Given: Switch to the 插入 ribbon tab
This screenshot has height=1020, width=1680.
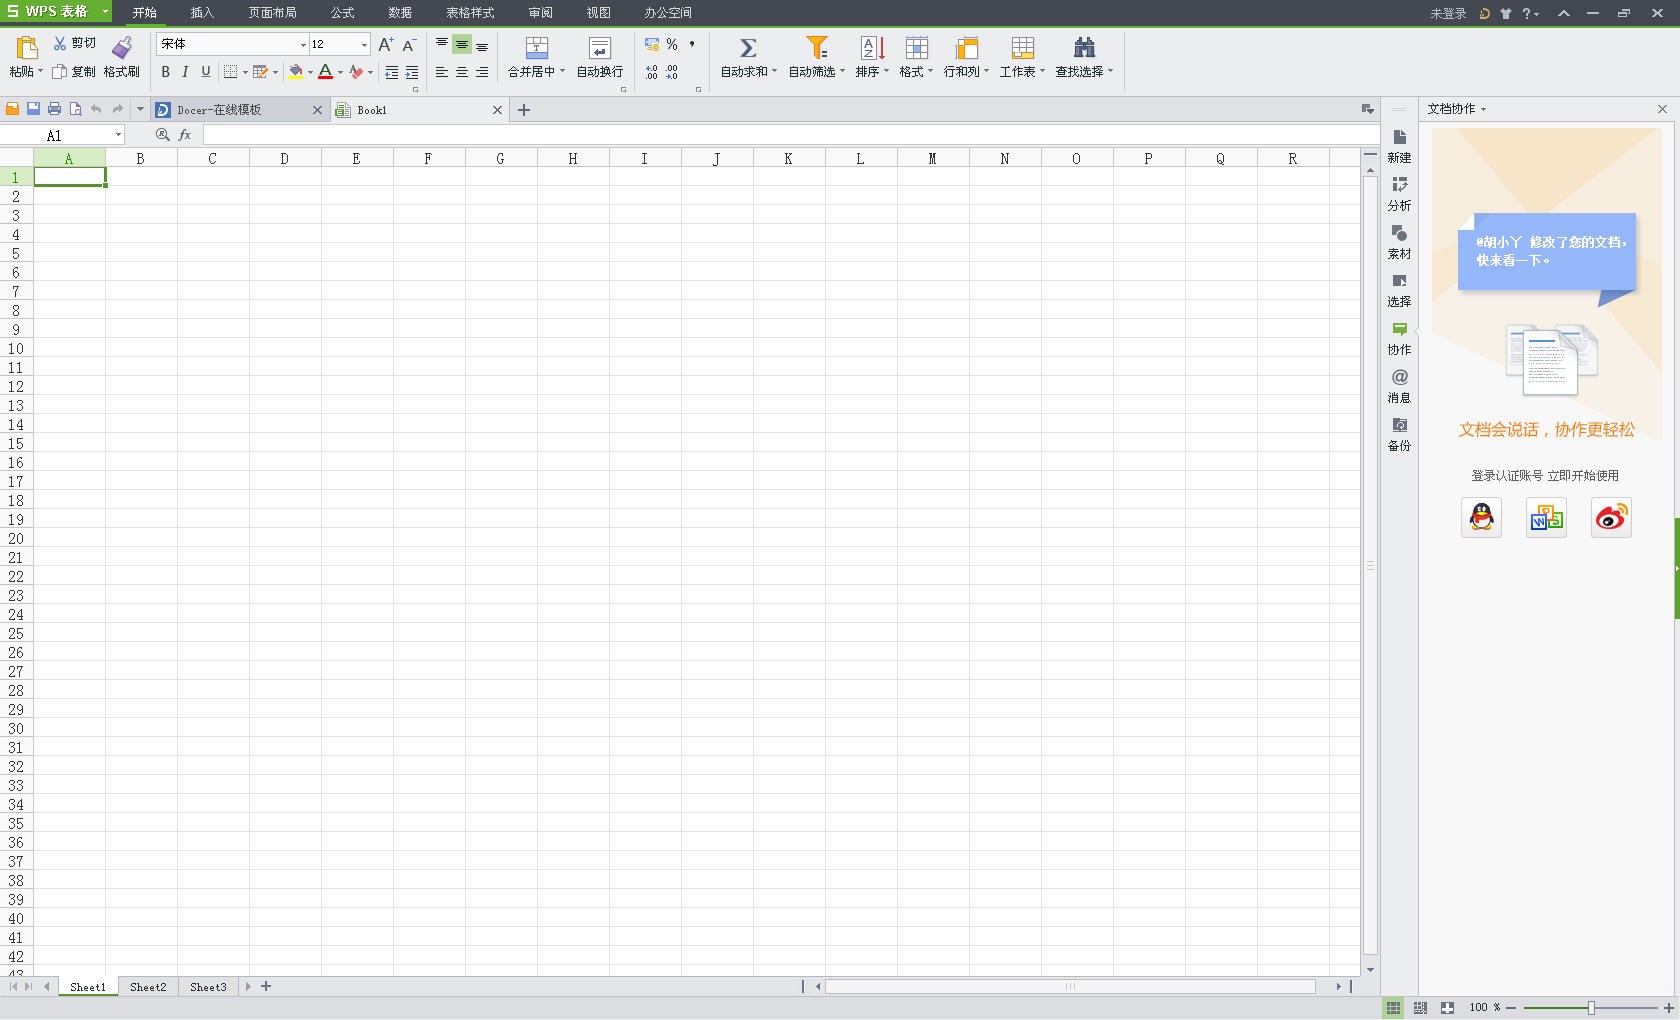Looking at the screenshot, I should [x=202, y=13].
